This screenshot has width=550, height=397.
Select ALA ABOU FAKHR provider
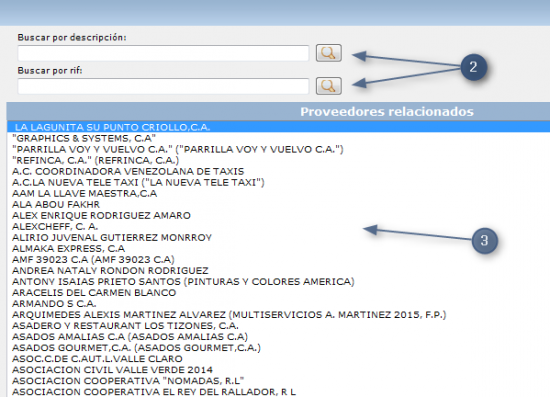pos(279,204)
